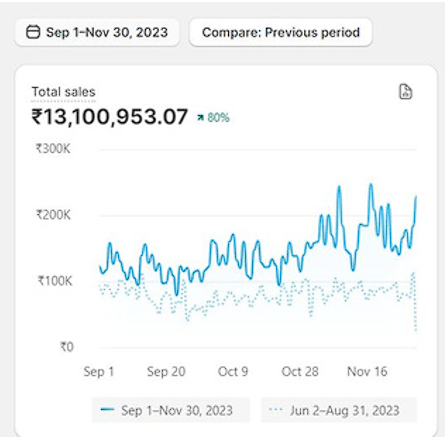Click the green upward trend arrow icon
The image size is (445, 439).
pyautogui.click(x=200, y=117)
